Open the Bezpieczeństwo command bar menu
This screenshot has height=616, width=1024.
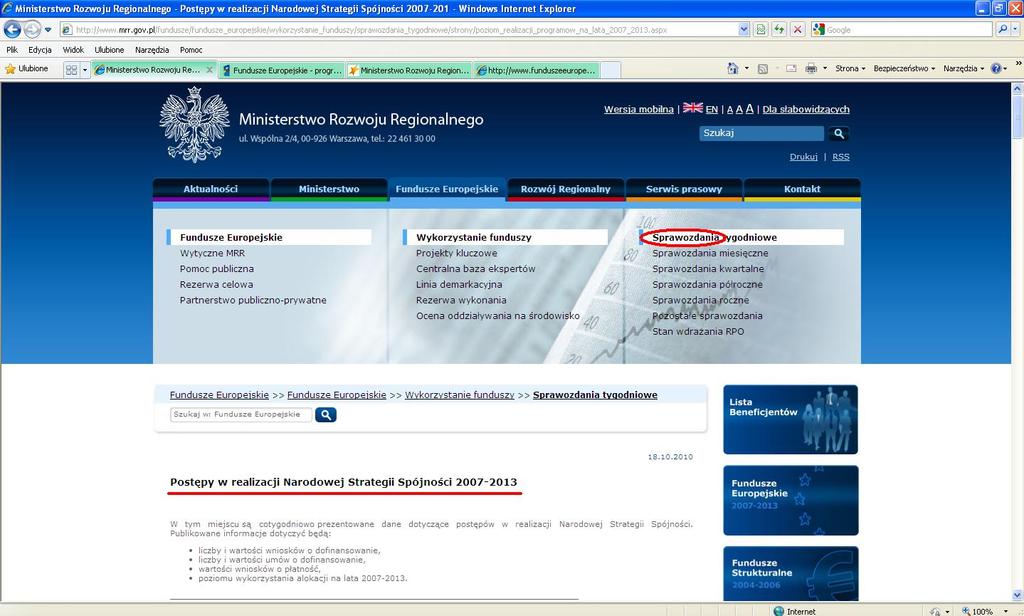click(904, 68)
